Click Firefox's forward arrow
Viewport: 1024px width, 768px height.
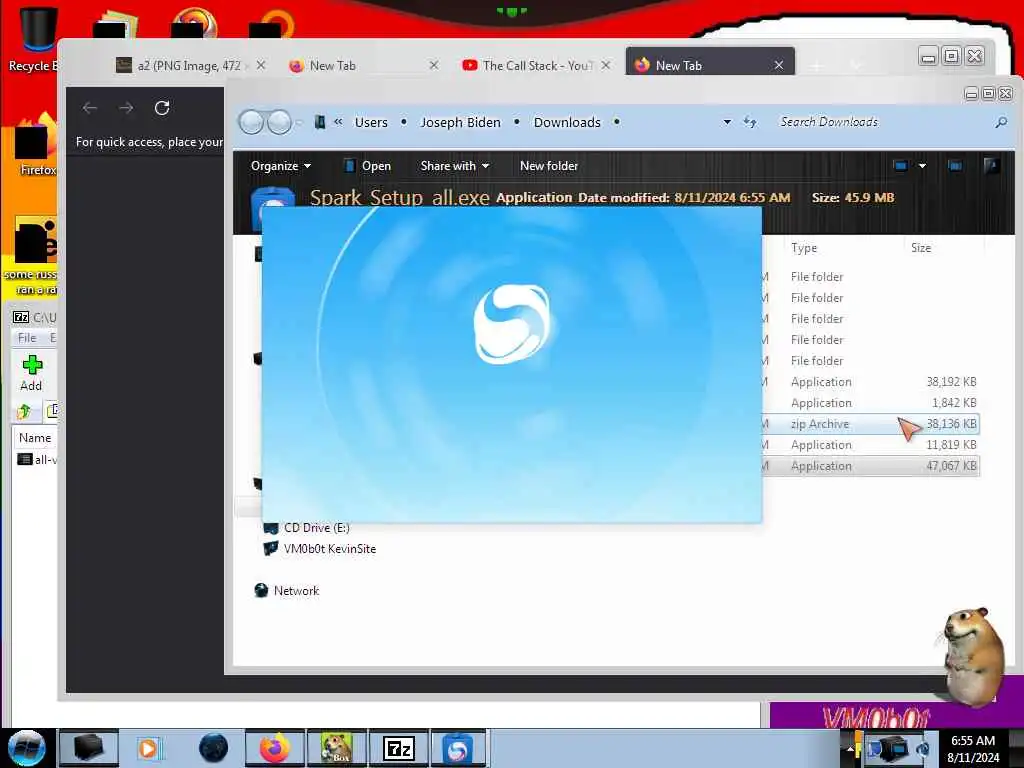tap(126, 108)
